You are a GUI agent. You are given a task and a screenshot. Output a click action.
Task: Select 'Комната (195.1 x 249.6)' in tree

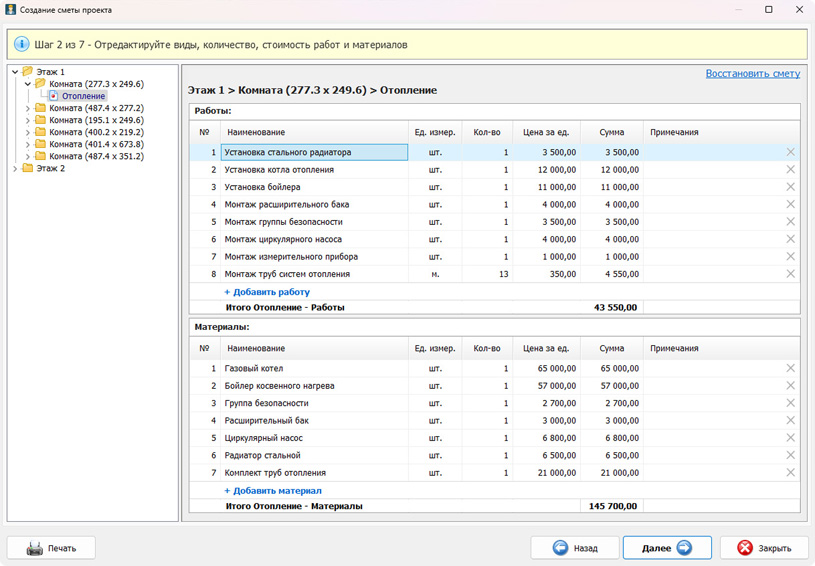(x=96, y=120)
